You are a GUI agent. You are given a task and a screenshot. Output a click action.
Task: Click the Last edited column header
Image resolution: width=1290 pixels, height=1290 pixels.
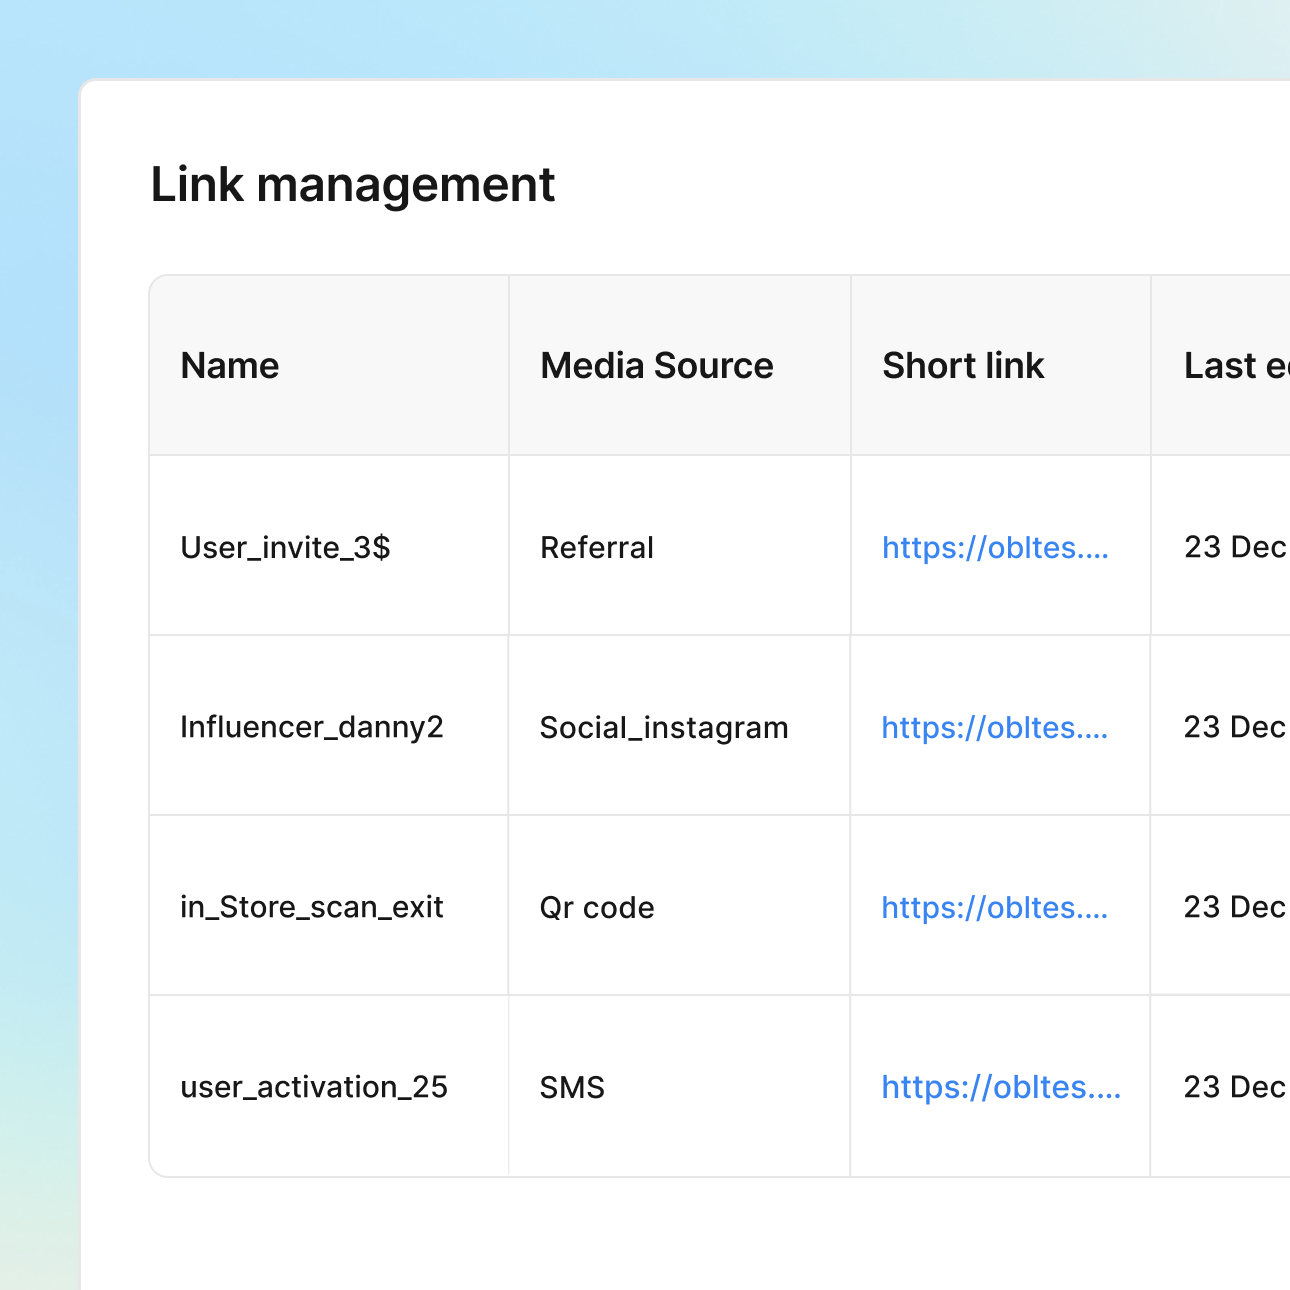1236,366
